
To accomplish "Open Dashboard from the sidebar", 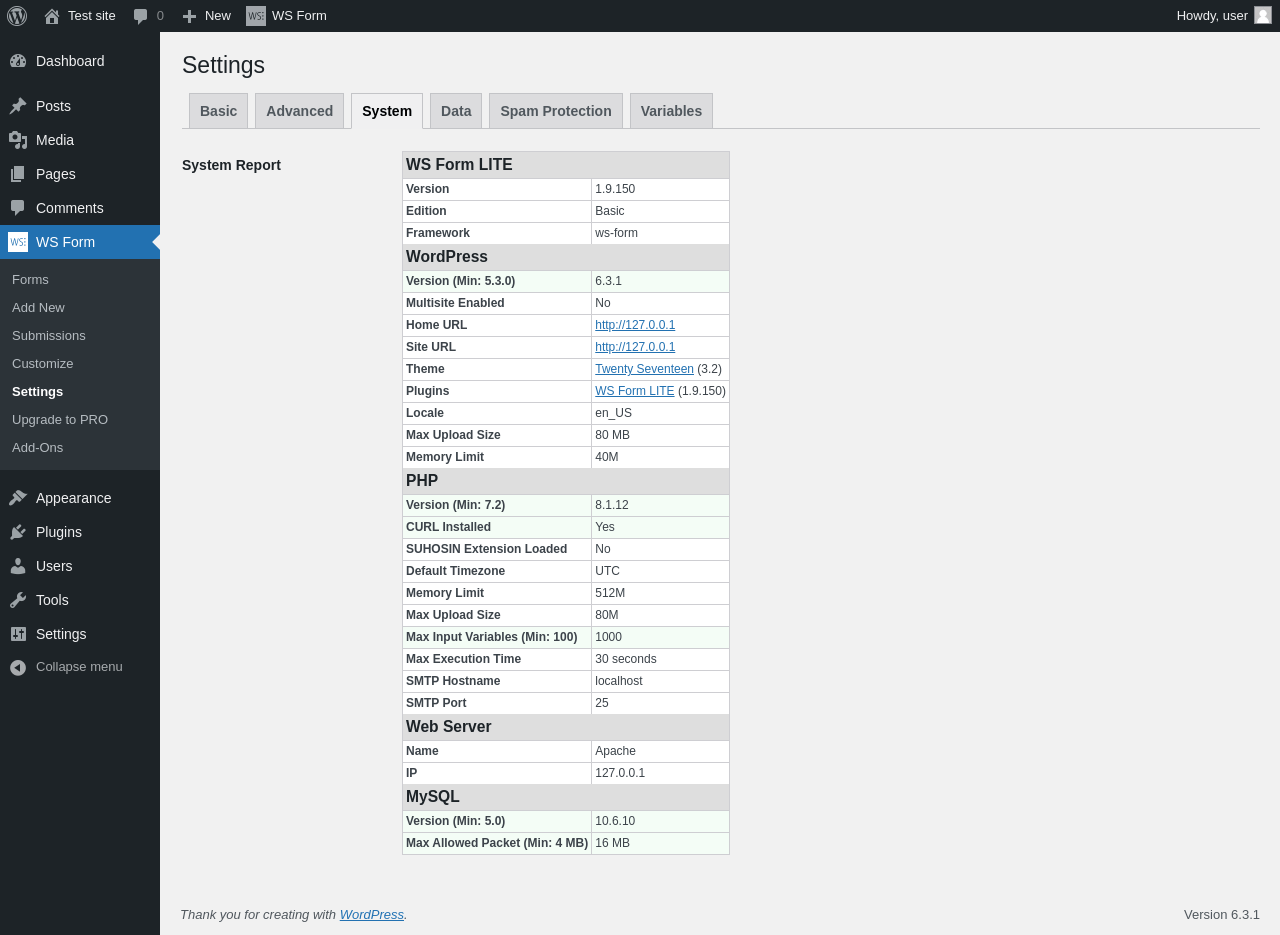I will 70,61.
